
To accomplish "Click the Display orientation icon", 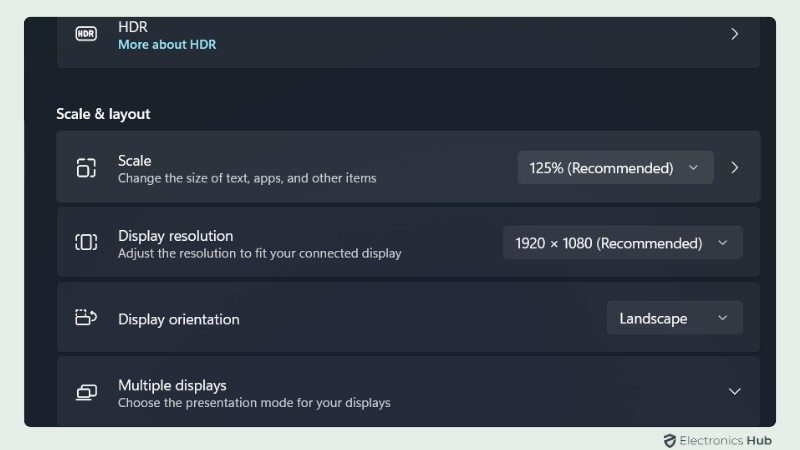I will point(86,318).
